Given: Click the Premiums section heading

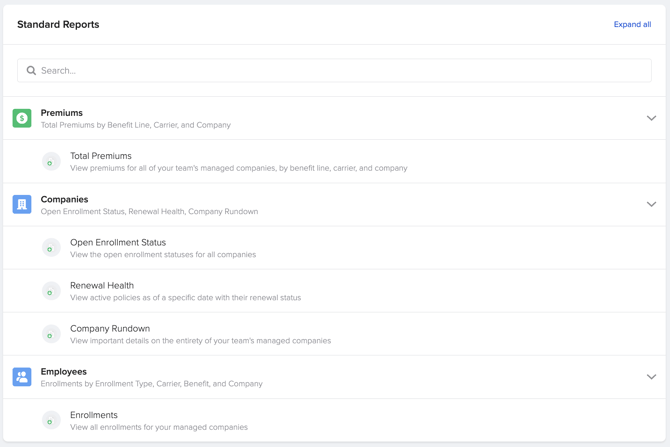Looking at the screenshot, I should [x=62, y=113].
